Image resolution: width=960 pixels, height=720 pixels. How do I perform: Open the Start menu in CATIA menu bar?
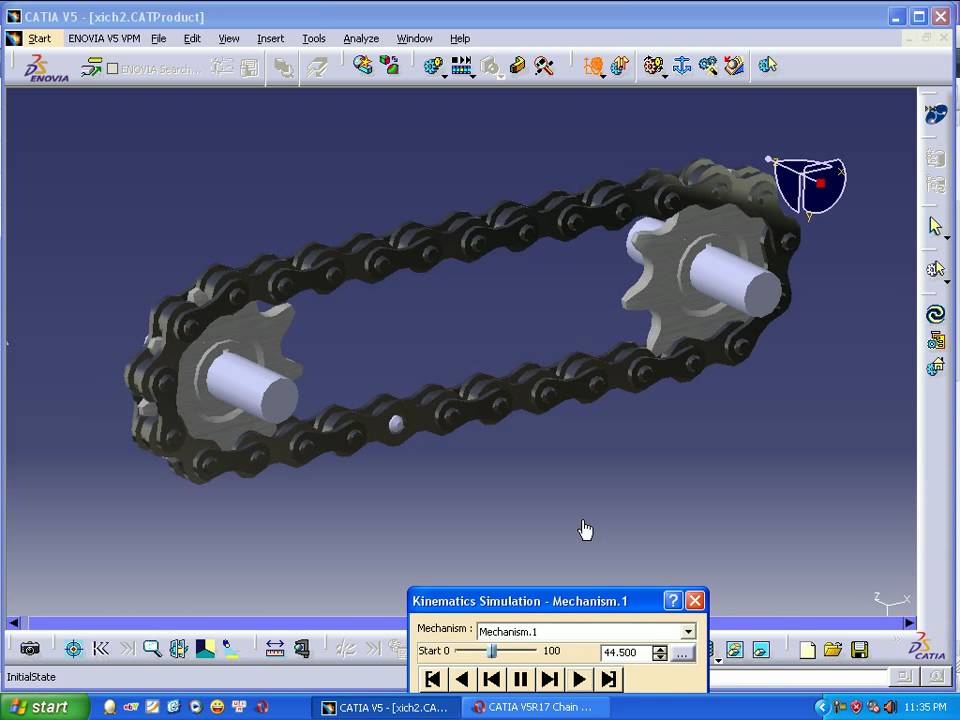(39, 39)
